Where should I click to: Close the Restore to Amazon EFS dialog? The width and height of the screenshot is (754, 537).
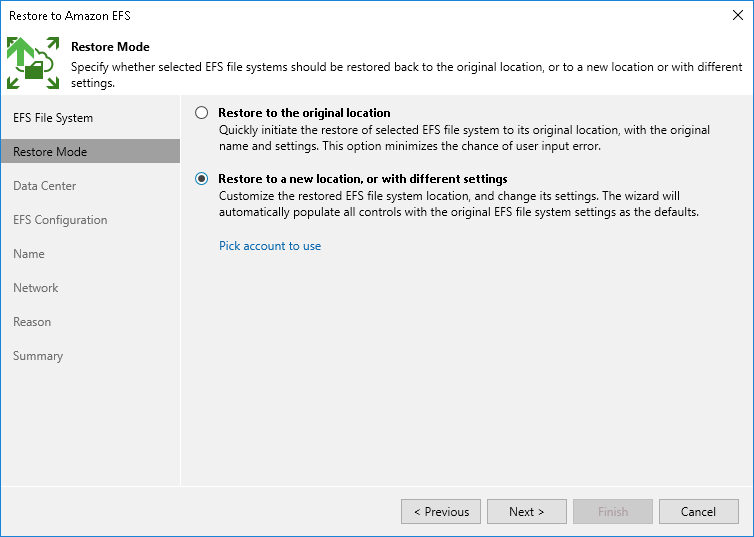click(736, 15)
